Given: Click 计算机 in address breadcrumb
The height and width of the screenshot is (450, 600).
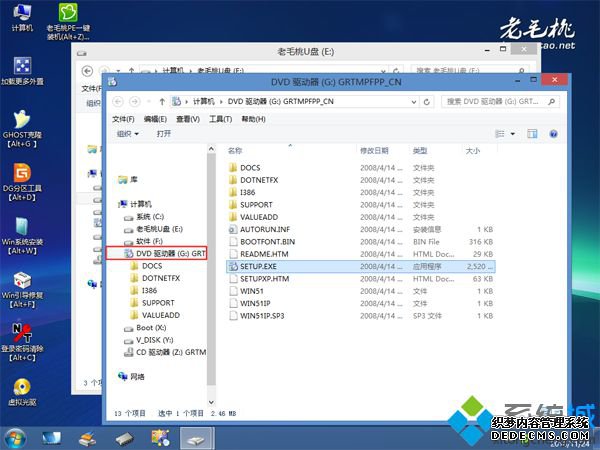Looking at the screenshot, I should point(204,101).
